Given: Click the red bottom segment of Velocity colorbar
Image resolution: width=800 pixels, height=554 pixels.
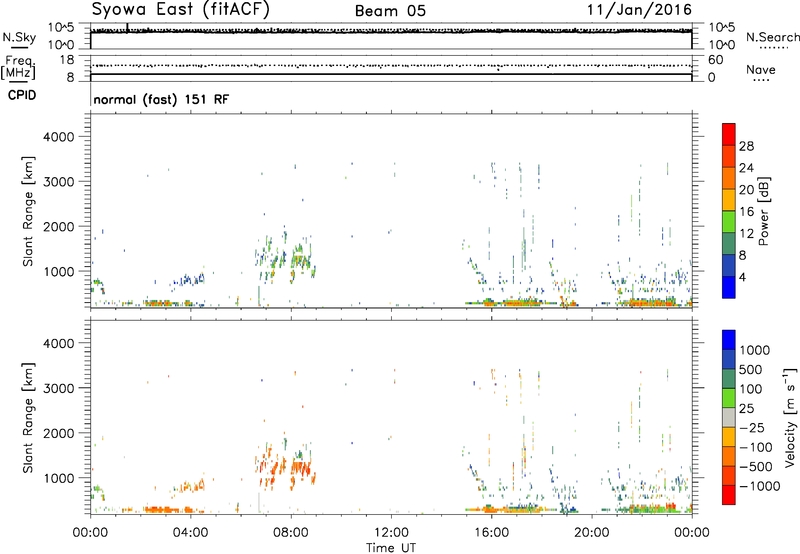Looking at the screenshot, I should point(729,495).
